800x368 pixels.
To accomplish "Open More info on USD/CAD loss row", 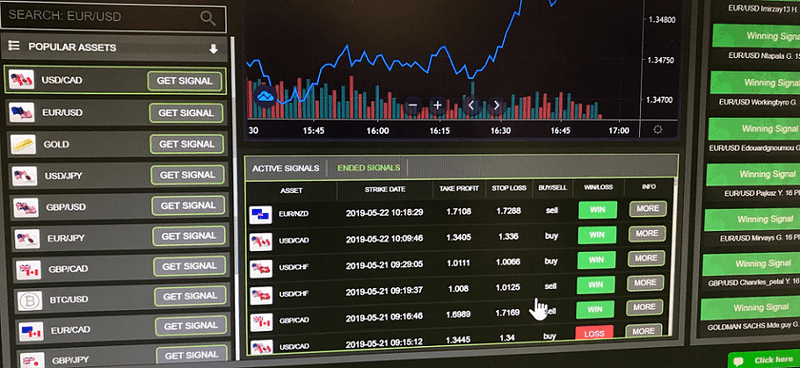I will (x=643, y=331).
